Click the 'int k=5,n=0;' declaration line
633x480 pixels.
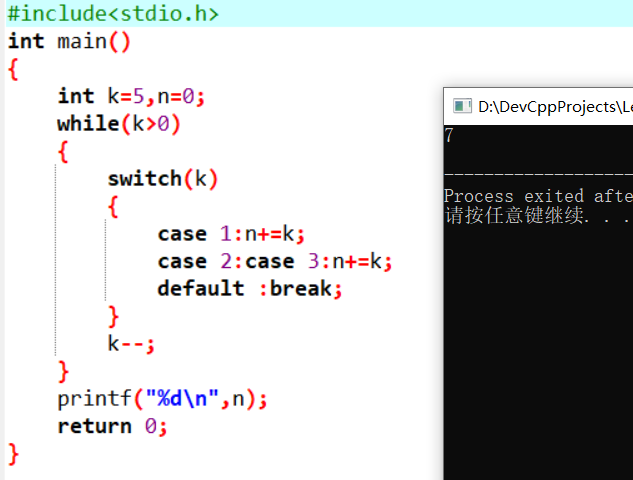131,96
